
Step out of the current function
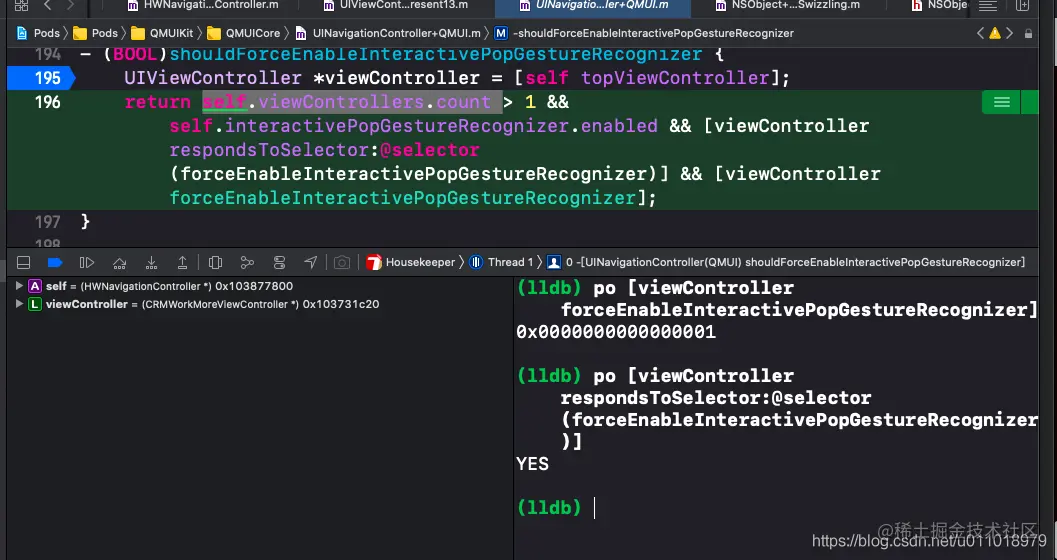tap(183, 262)
